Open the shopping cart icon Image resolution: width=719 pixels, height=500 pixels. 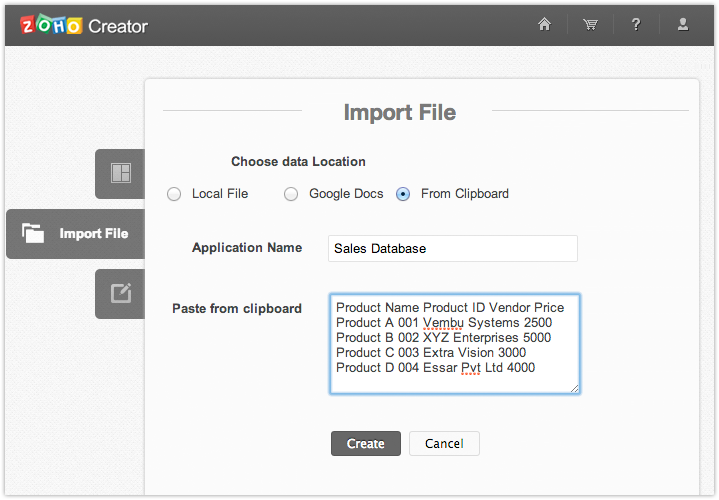click(591, 25)
